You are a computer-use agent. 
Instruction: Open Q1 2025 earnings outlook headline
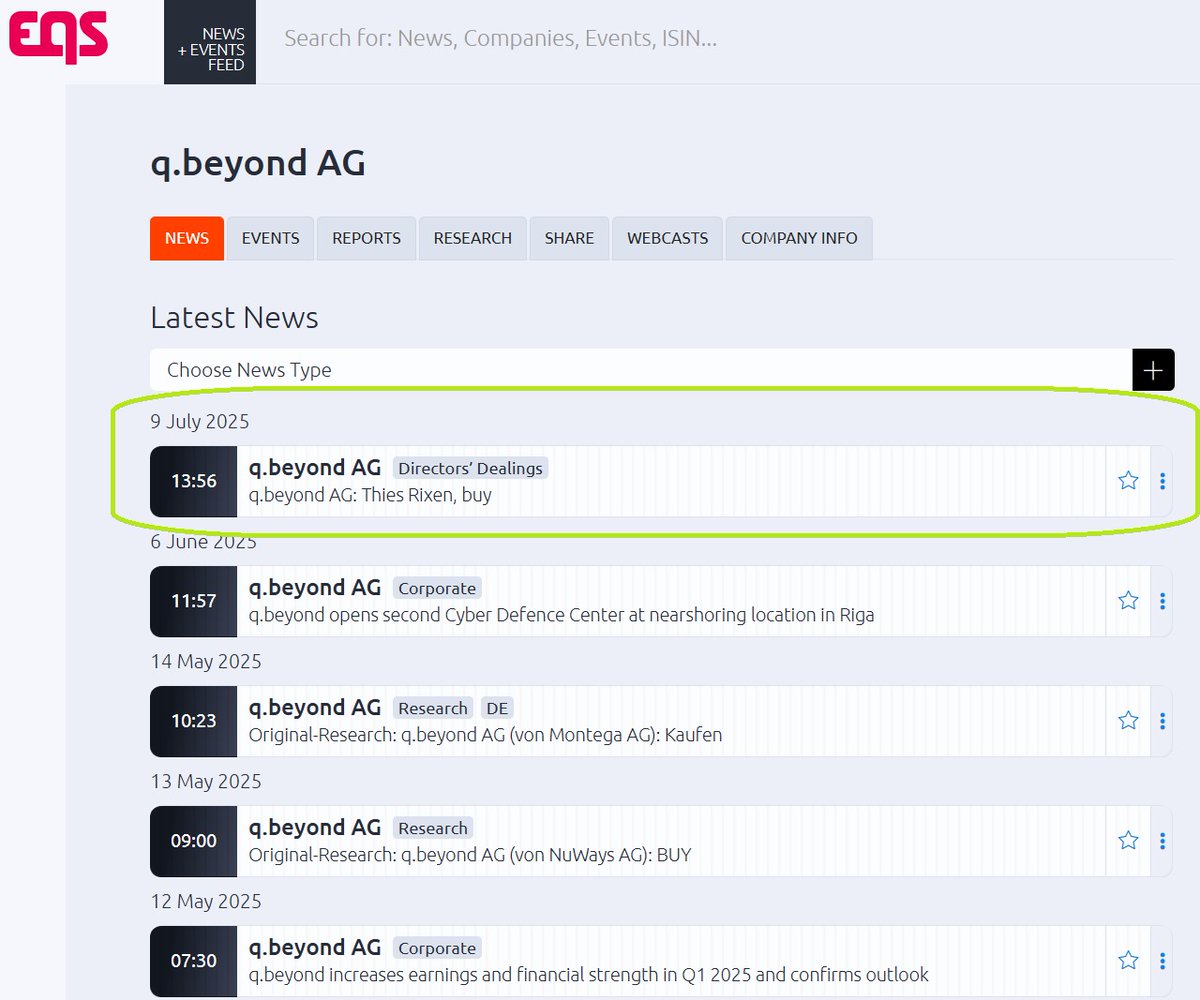point(588,975)
